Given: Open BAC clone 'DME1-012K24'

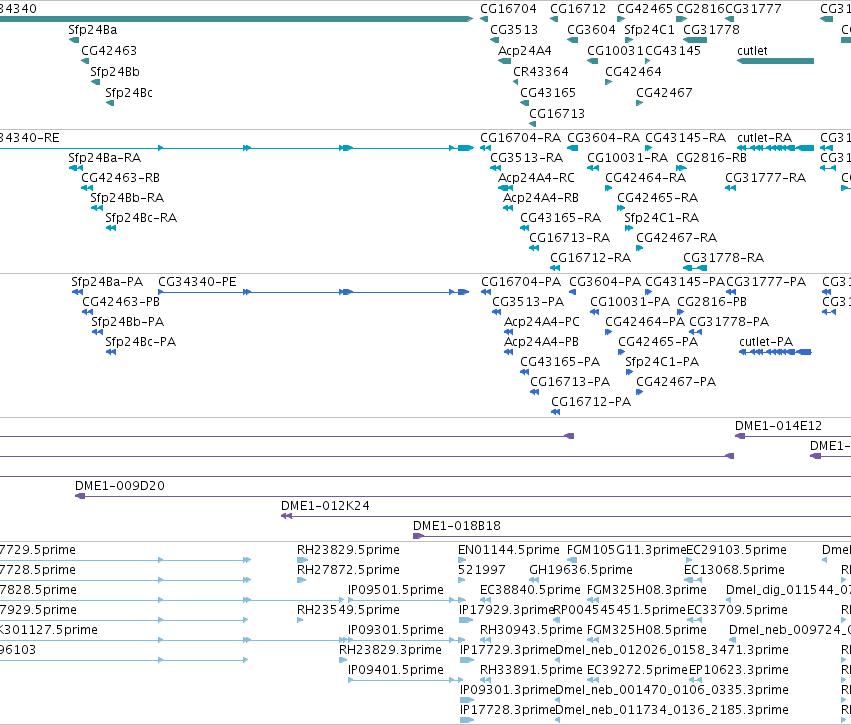Looking at the screenshot, I should (325, 506).
